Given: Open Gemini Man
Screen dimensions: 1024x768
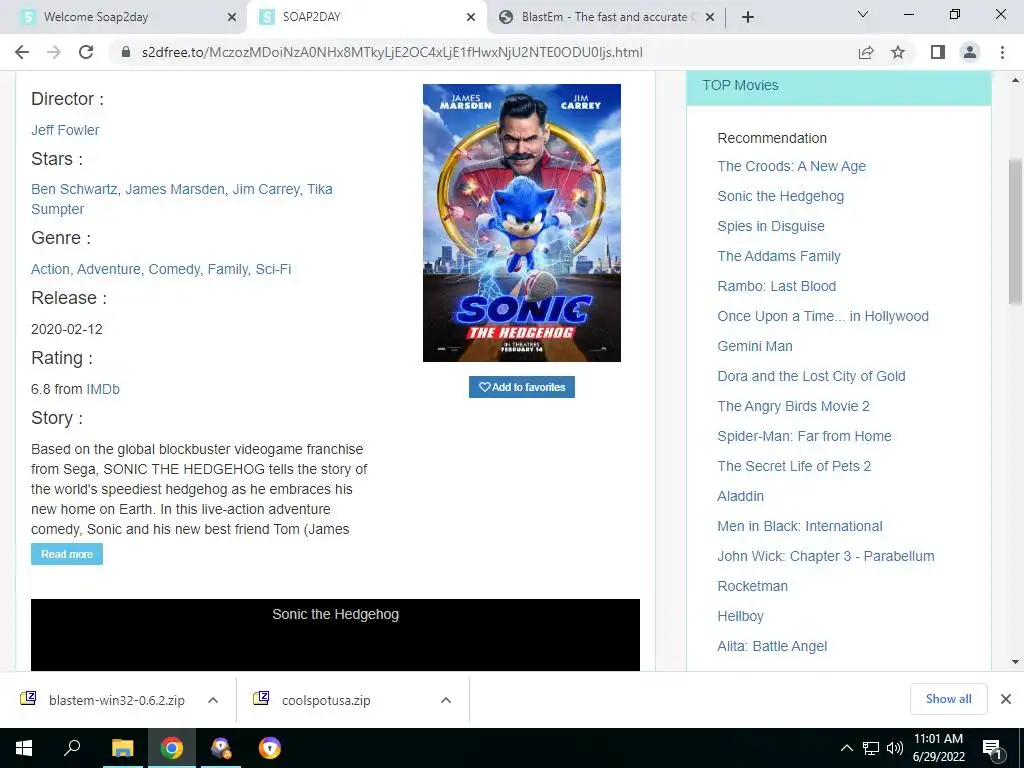Looking at the screenshot, I should [x=755, y=346].
